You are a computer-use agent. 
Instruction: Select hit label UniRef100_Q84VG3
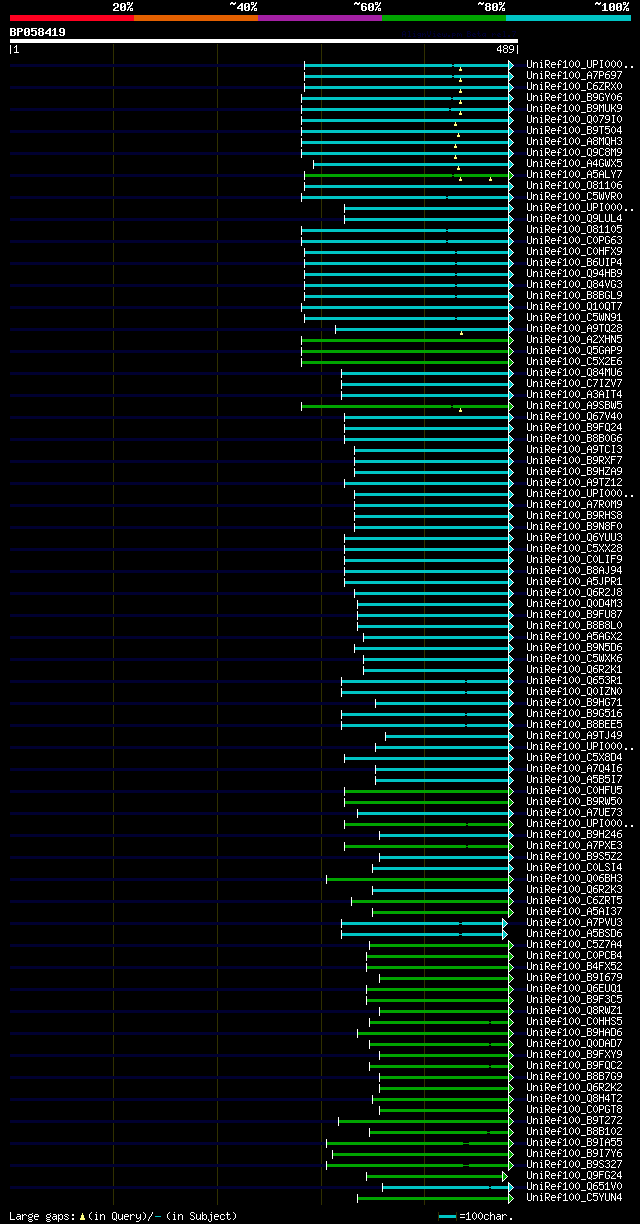pos(574,285)
